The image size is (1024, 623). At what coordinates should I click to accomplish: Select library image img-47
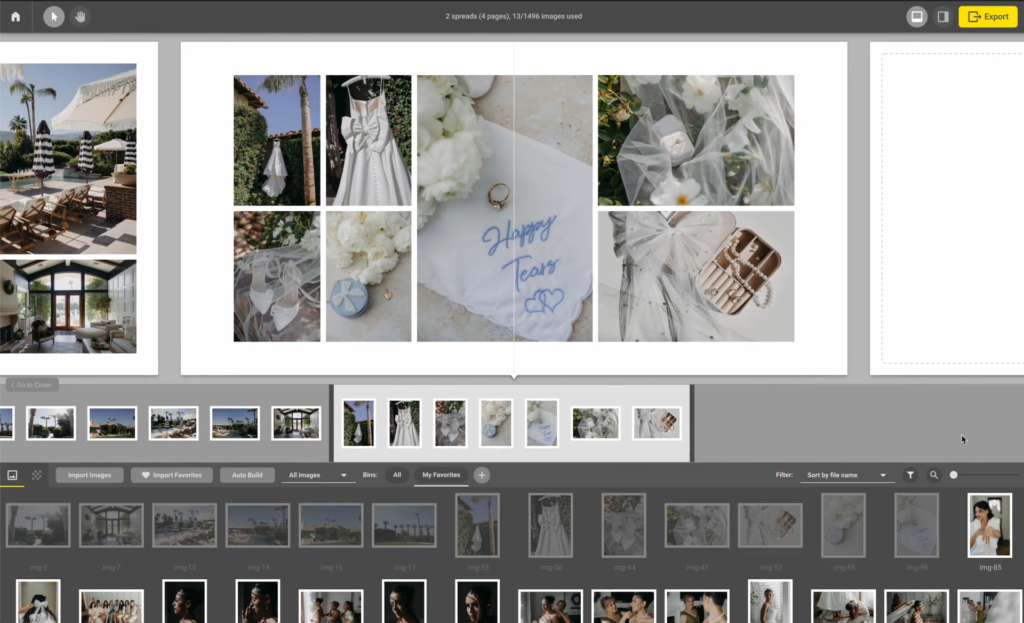[x=697, y=525]
